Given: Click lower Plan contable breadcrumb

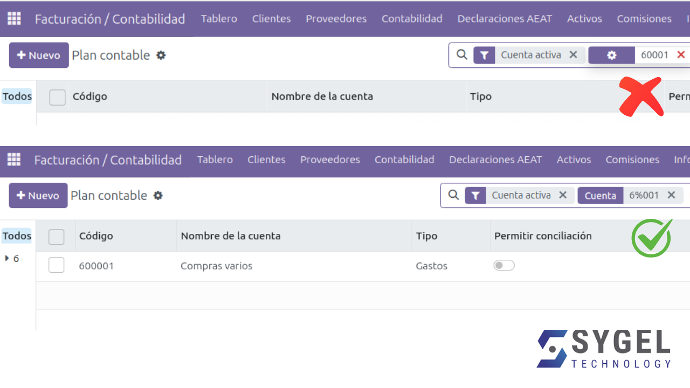Looking at the screenshot, I should tap(109, 196).
